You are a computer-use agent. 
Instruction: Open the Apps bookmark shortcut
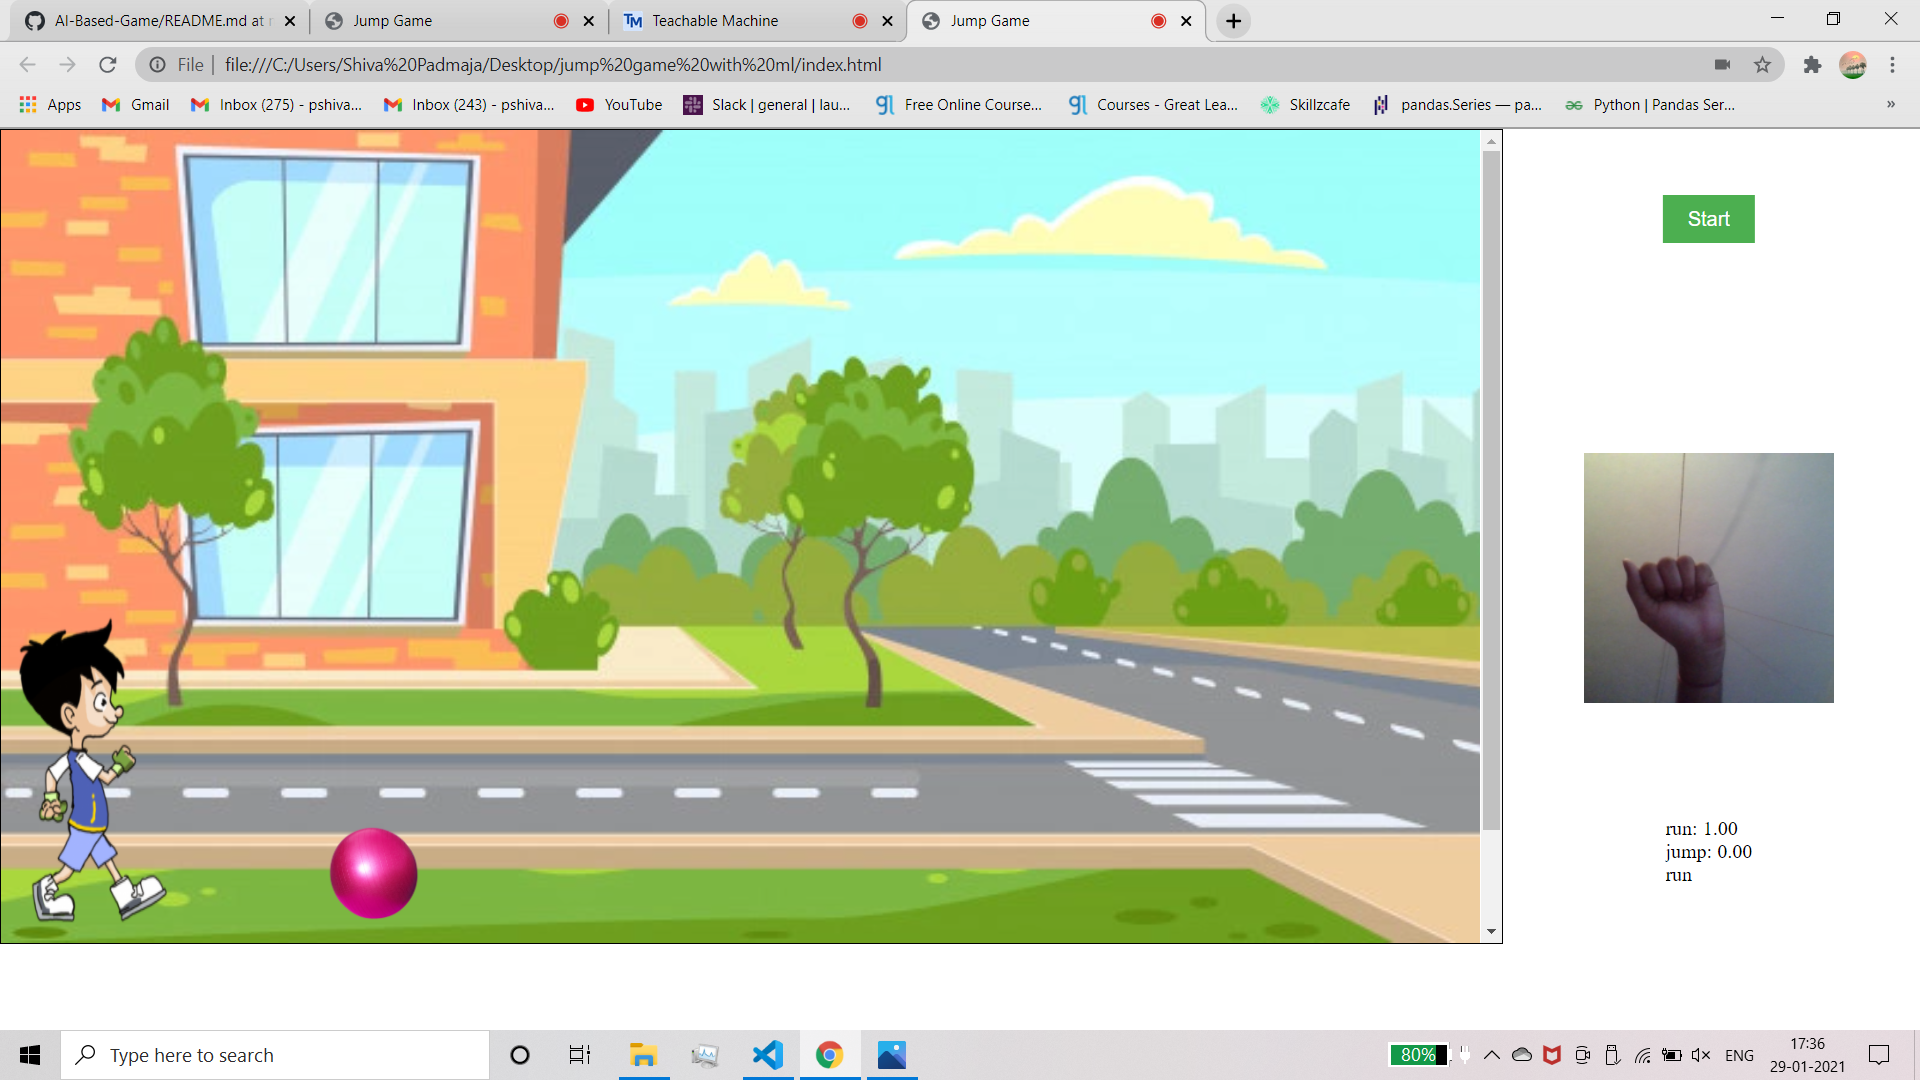(51, 105)
